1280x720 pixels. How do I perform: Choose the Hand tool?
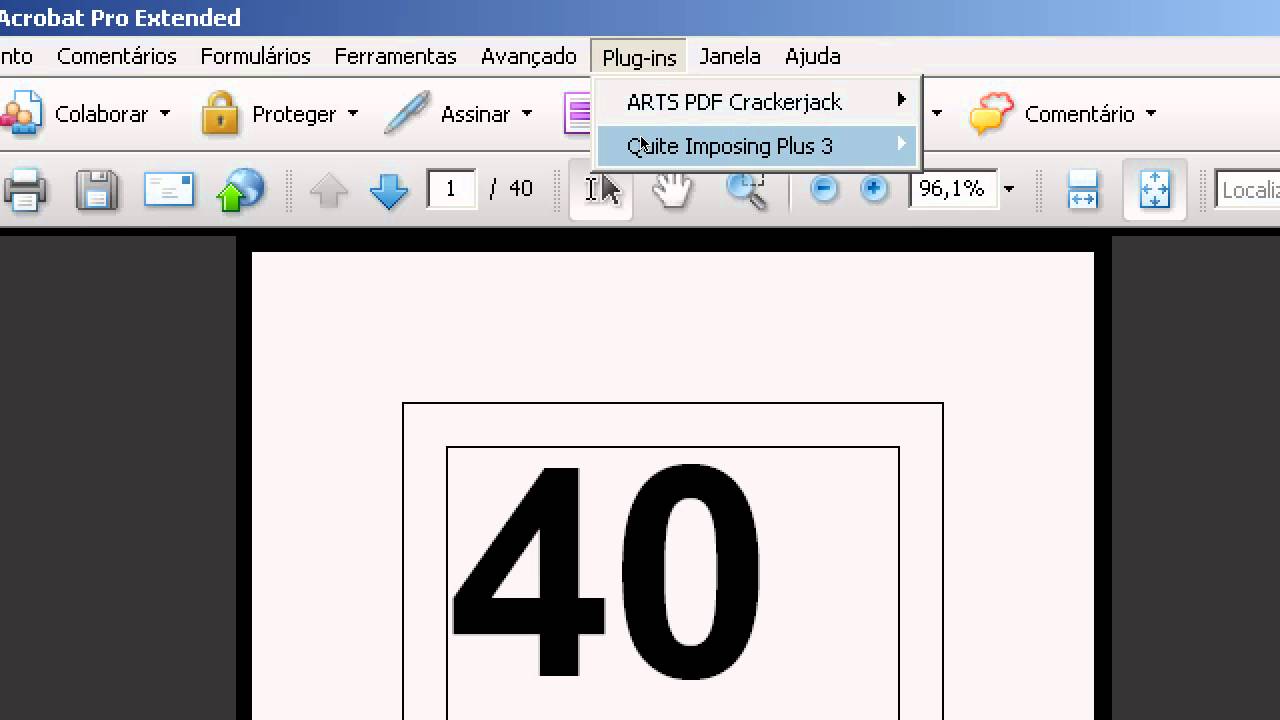[x=672, y=189]
